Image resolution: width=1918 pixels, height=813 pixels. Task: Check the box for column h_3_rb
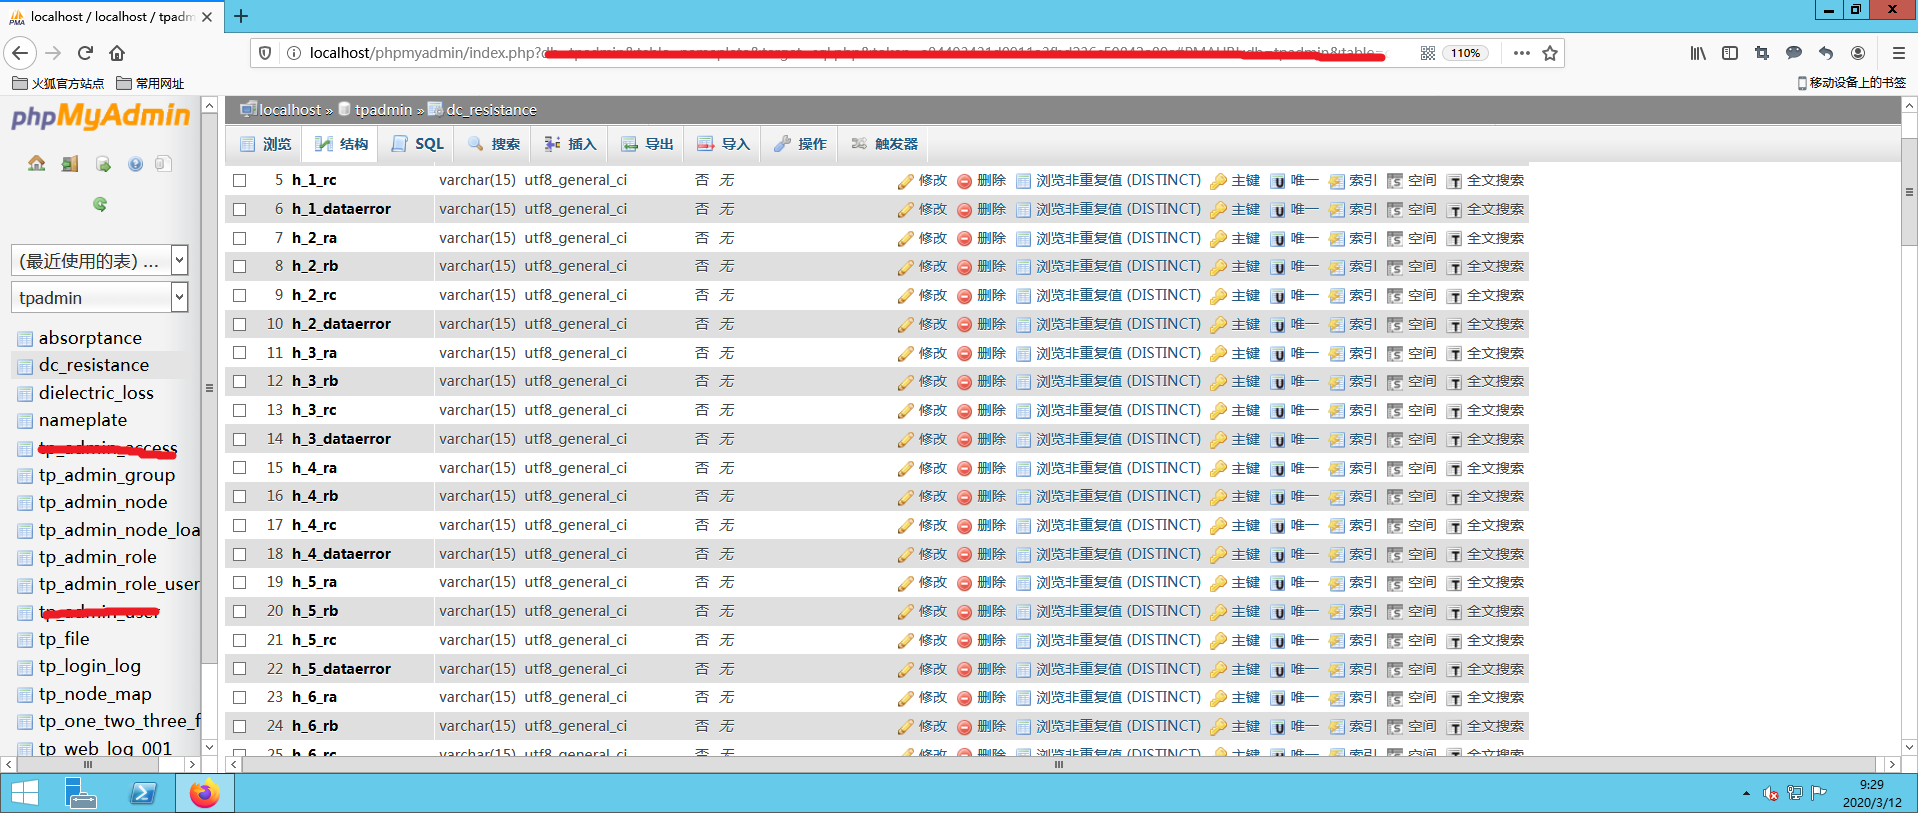pyautogui.click(x=240, y=382)
